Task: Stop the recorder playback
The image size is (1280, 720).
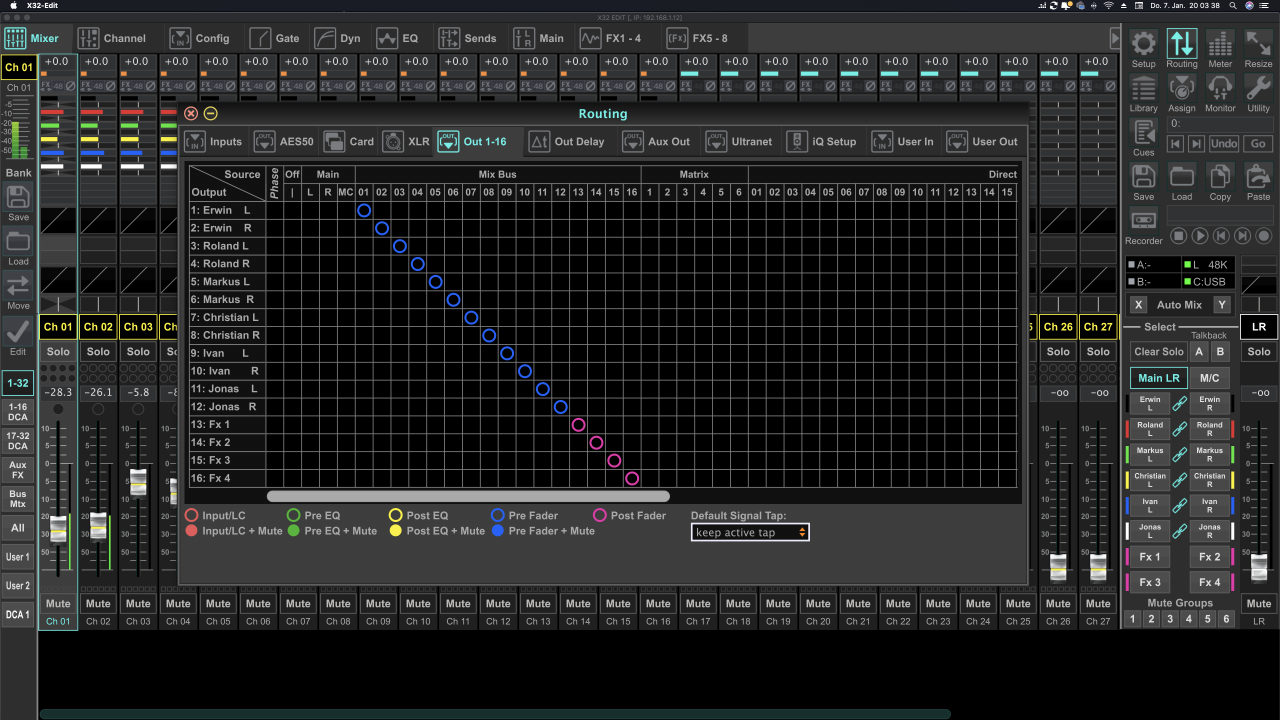Action: pyautogui.click(x=1179, y=236)
